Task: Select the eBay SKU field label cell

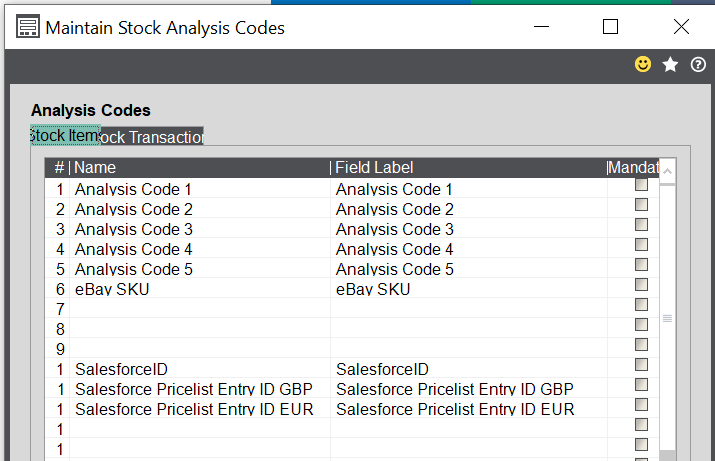Action: (468, 289)
